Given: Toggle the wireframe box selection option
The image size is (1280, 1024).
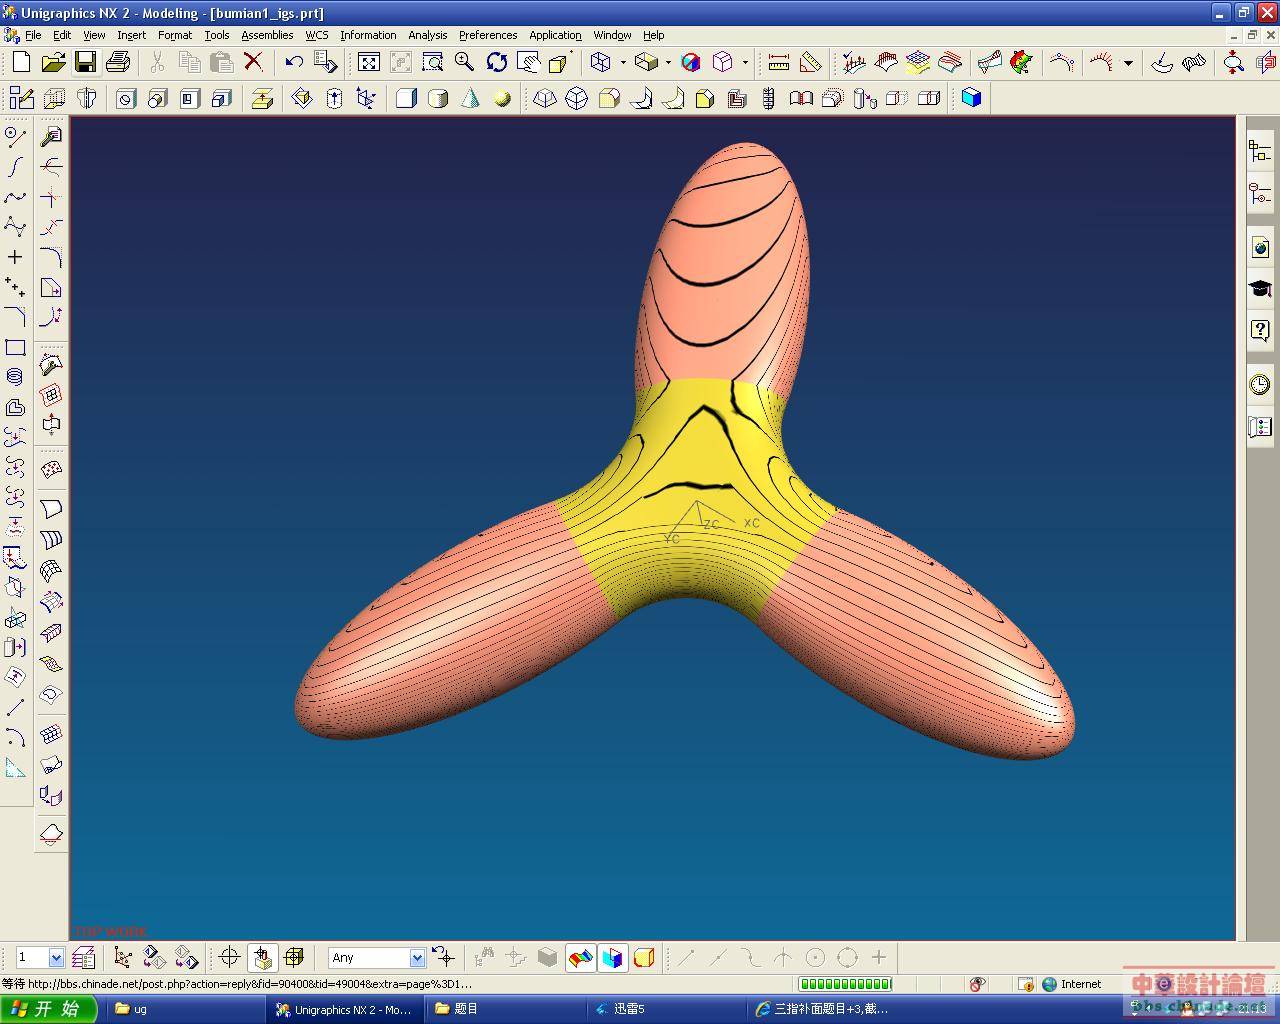Looking at the screenshot, I should tap(294, 958).
